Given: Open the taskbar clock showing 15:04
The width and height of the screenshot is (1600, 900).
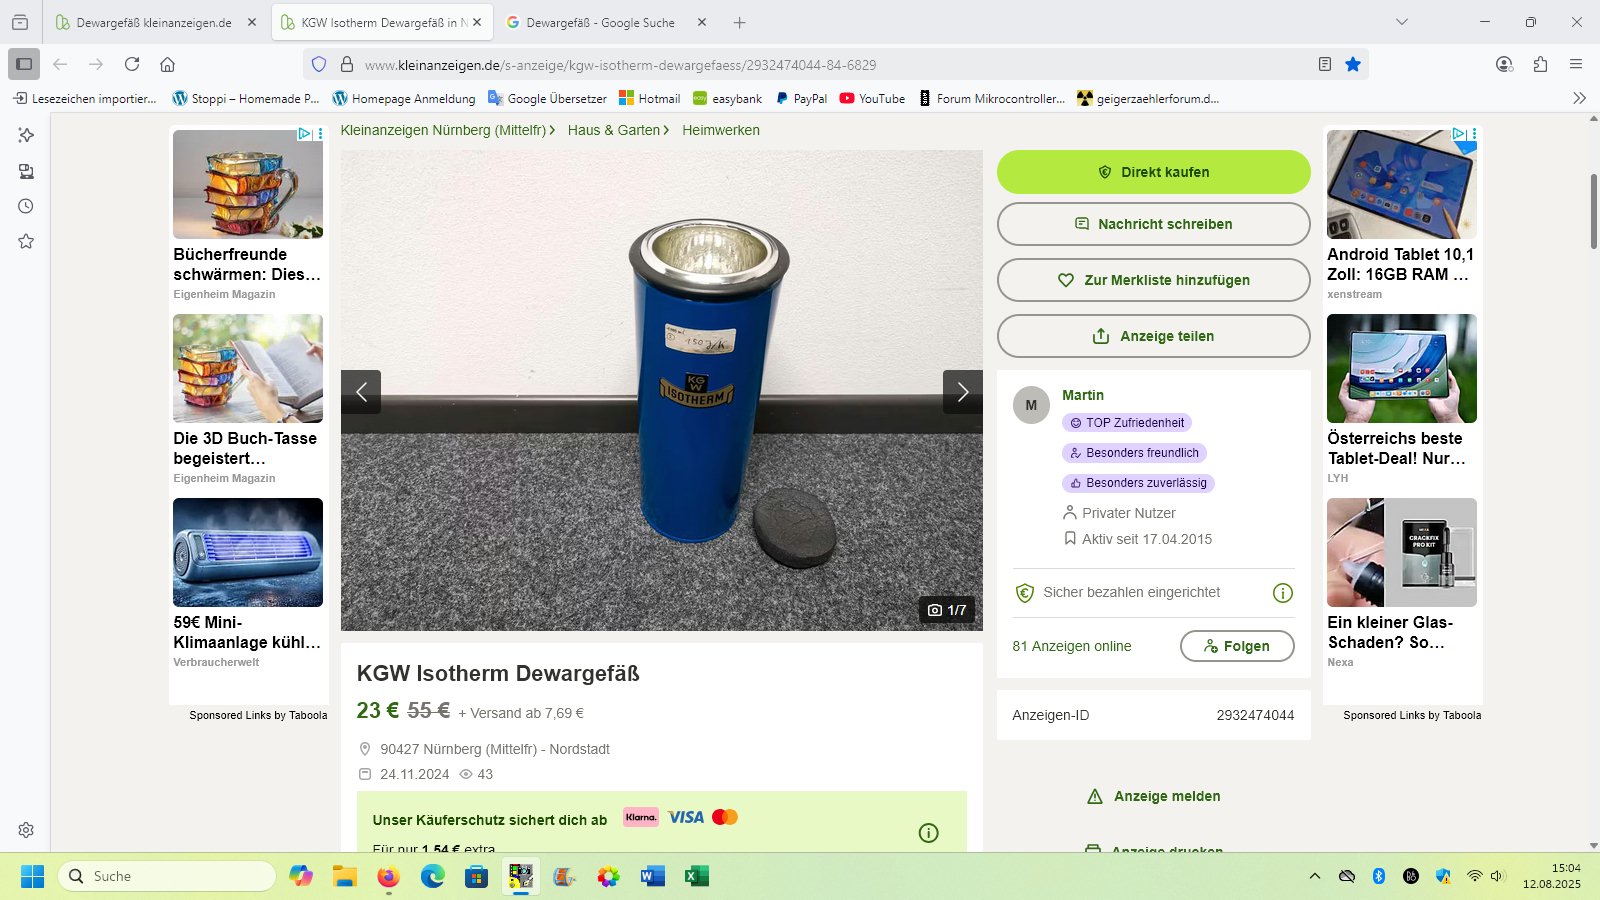Looking at the screenshot, I should (1553, 876).
